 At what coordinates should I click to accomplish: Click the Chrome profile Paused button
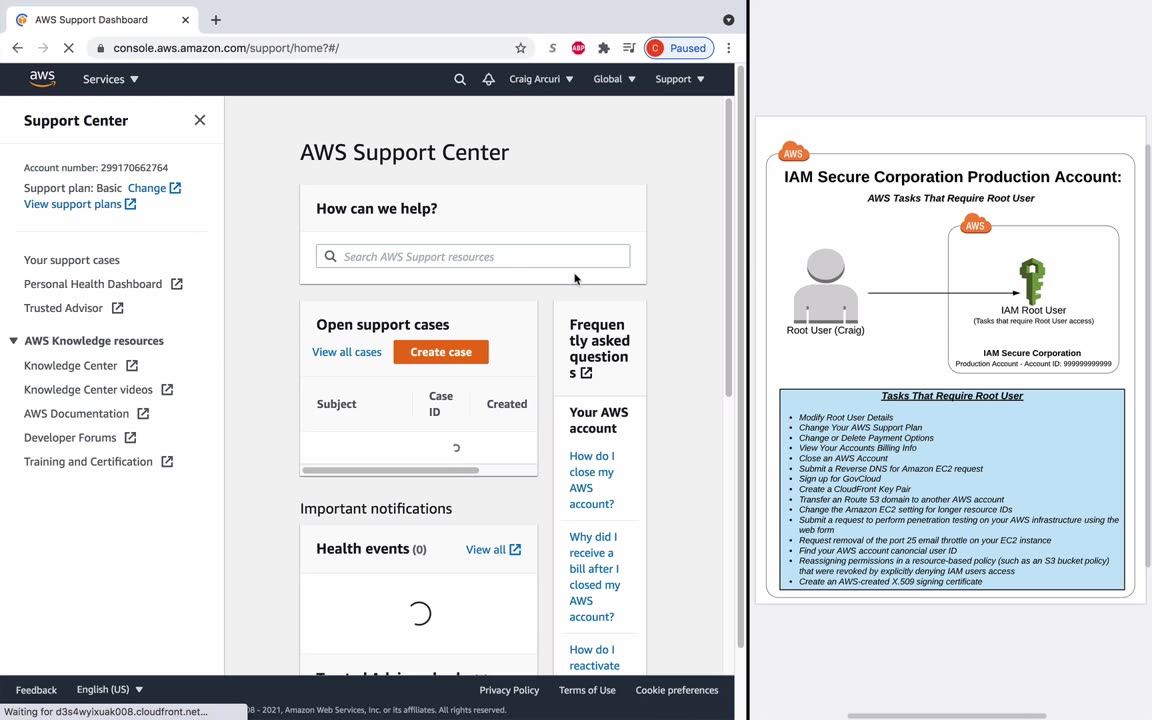(x=679, y=48)
